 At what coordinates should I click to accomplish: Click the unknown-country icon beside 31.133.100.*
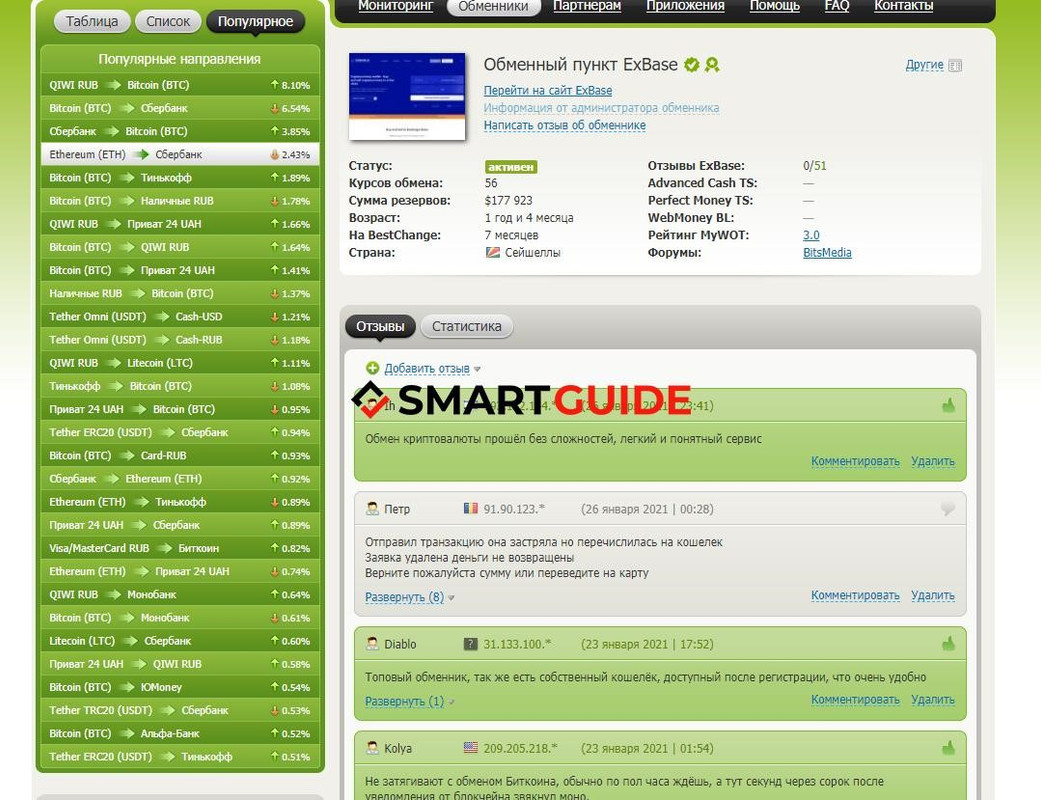[470, 644]
